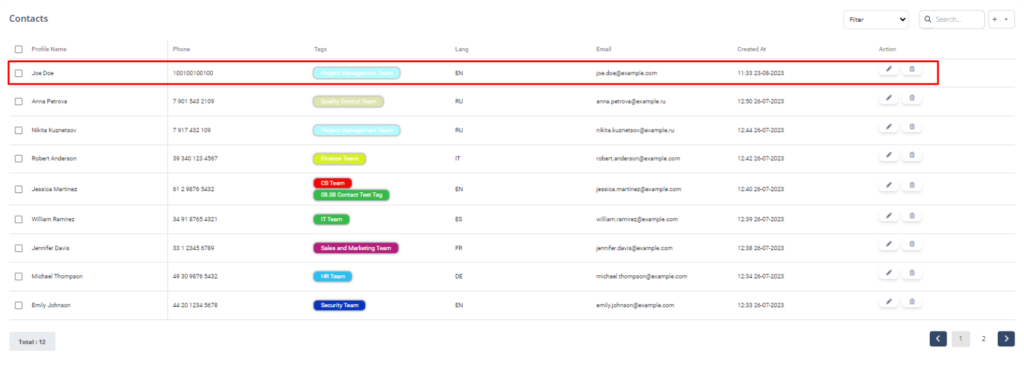Image resolution: width=1024 pixels, height=365 pixels.
Task: Click the 08.08 Contact Test Tag
Action: click(351, 195)
